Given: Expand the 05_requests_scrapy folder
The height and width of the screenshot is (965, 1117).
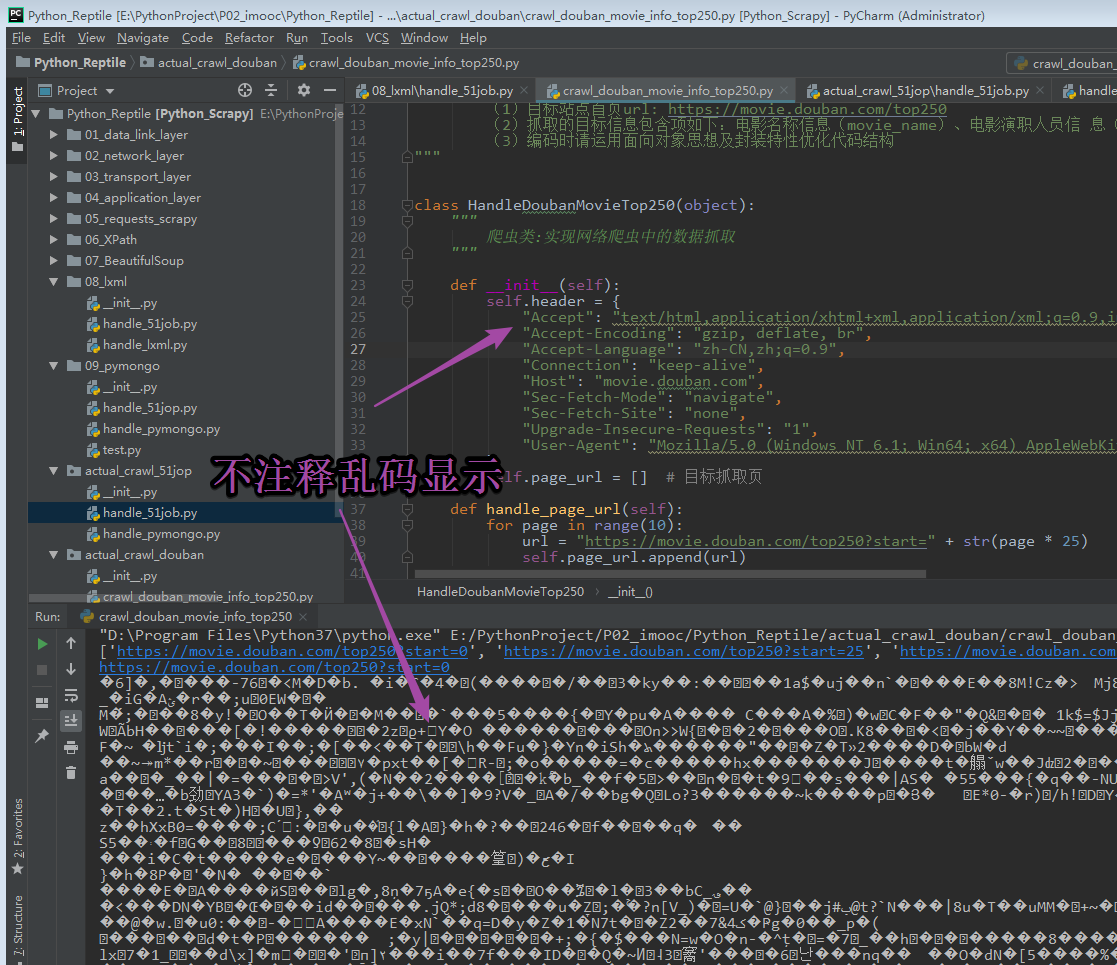Looking at the screenshot, I should 53,218.
